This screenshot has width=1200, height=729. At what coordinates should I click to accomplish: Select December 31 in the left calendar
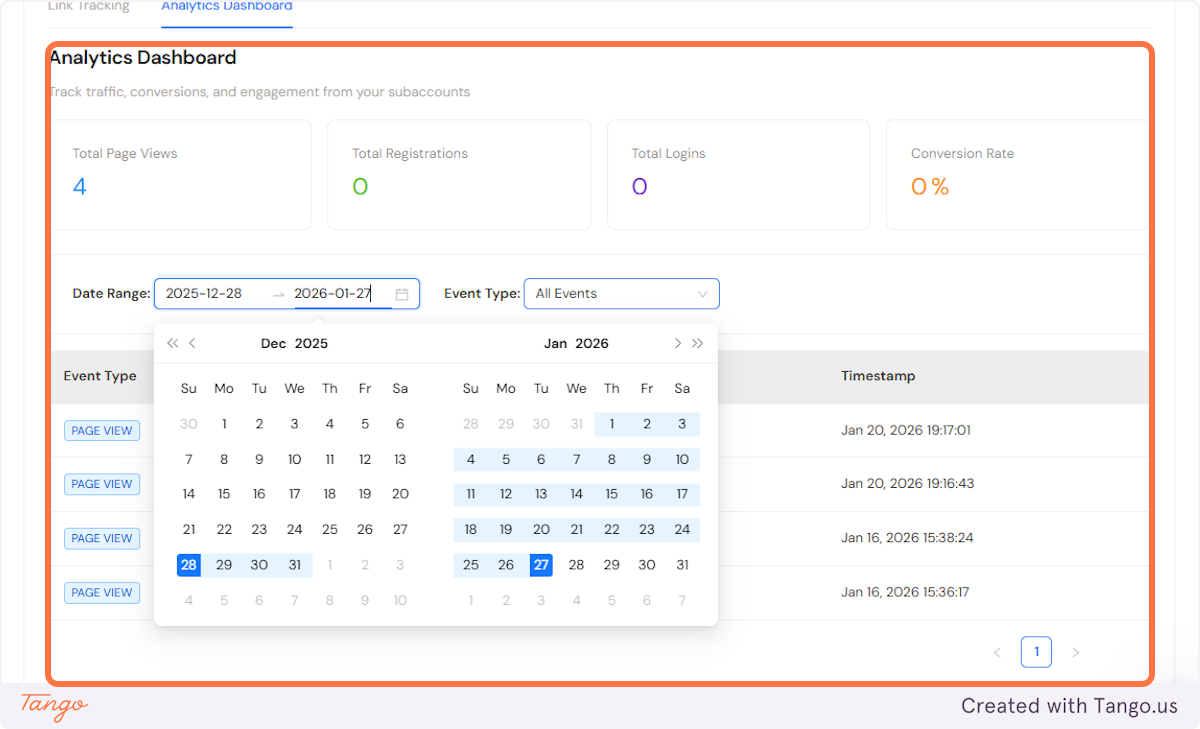(x=294, y=565)
